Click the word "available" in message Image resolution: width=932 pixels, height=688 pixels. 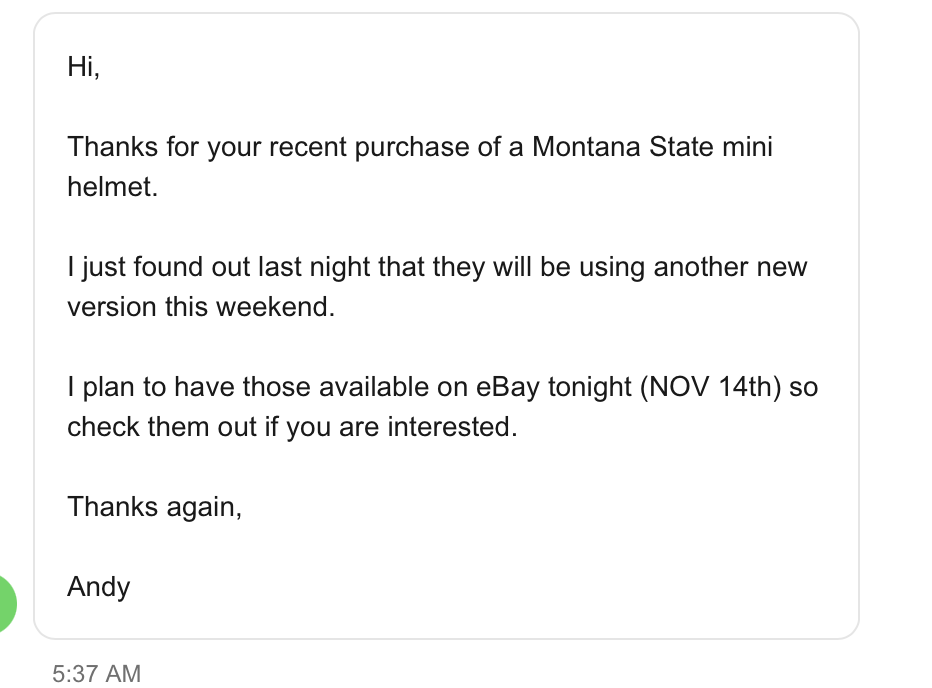click(x=363, y=387)
